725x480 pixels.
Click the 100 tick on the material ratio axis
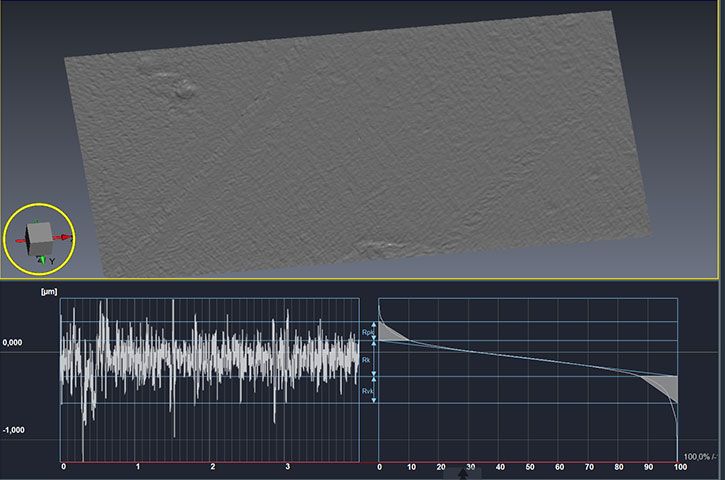point(679,467)
